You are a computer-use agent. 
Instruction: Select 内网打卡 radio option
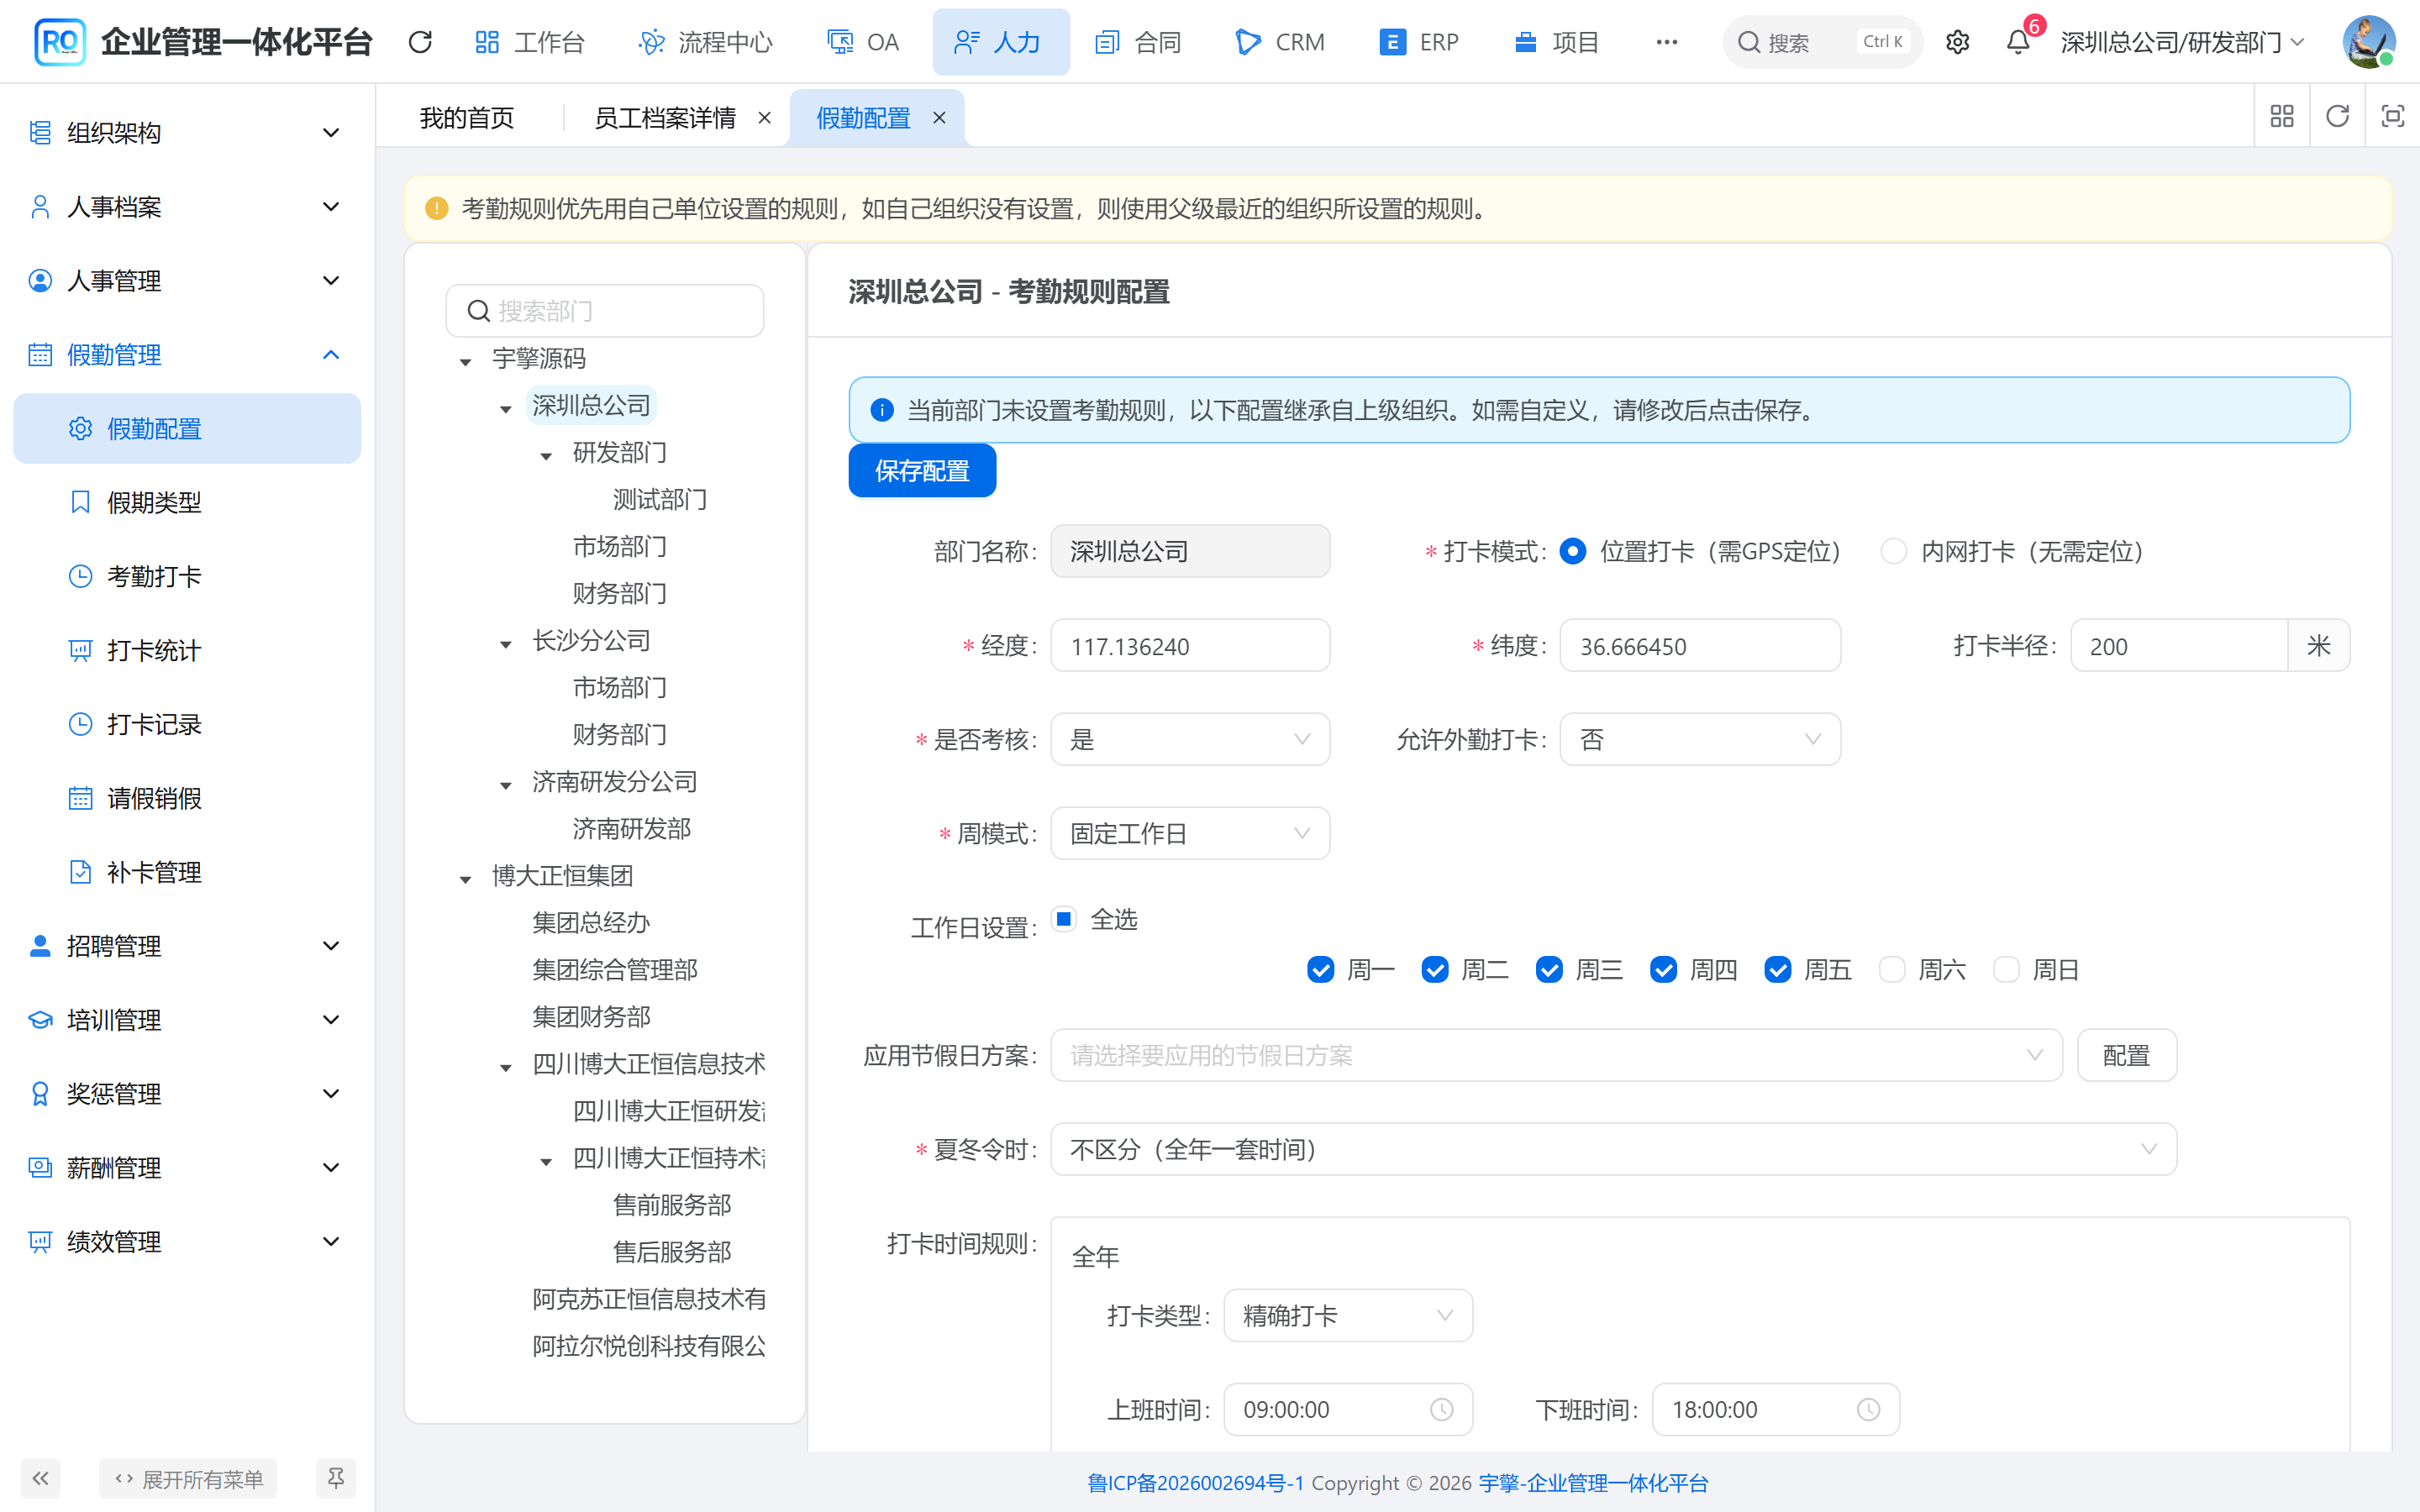click(x=1893, y=551)
